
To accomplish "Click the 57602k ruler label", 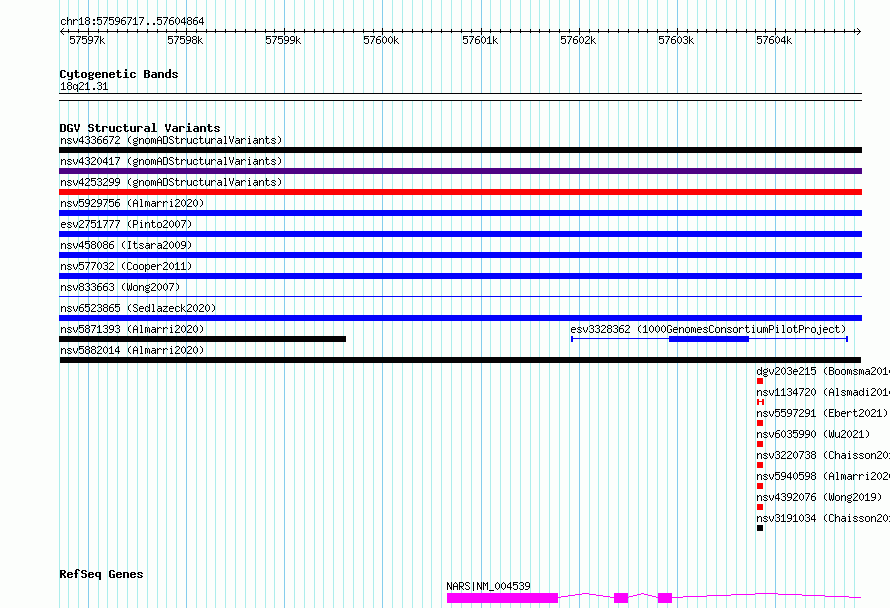I will coord(578,40).
